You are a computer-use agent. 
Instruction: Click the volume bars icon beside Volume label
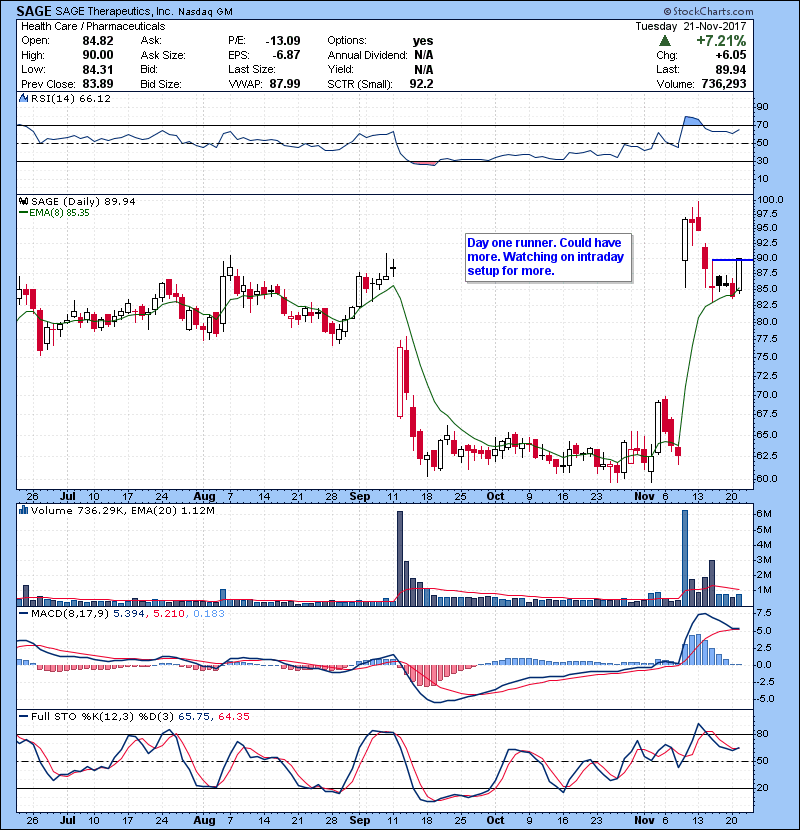pos(23,510)
